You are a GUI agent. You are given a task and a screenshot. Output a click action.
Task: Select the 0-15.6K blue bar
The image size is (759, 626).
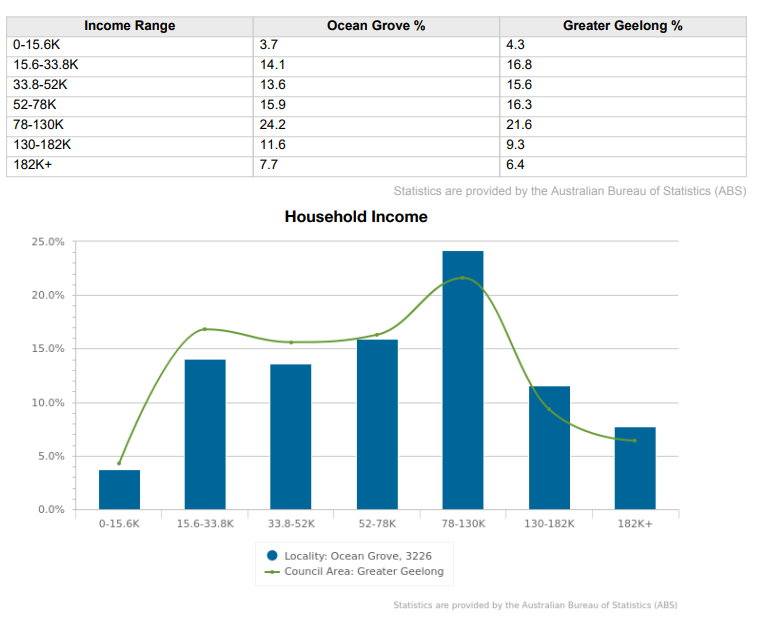click(119, 489)
